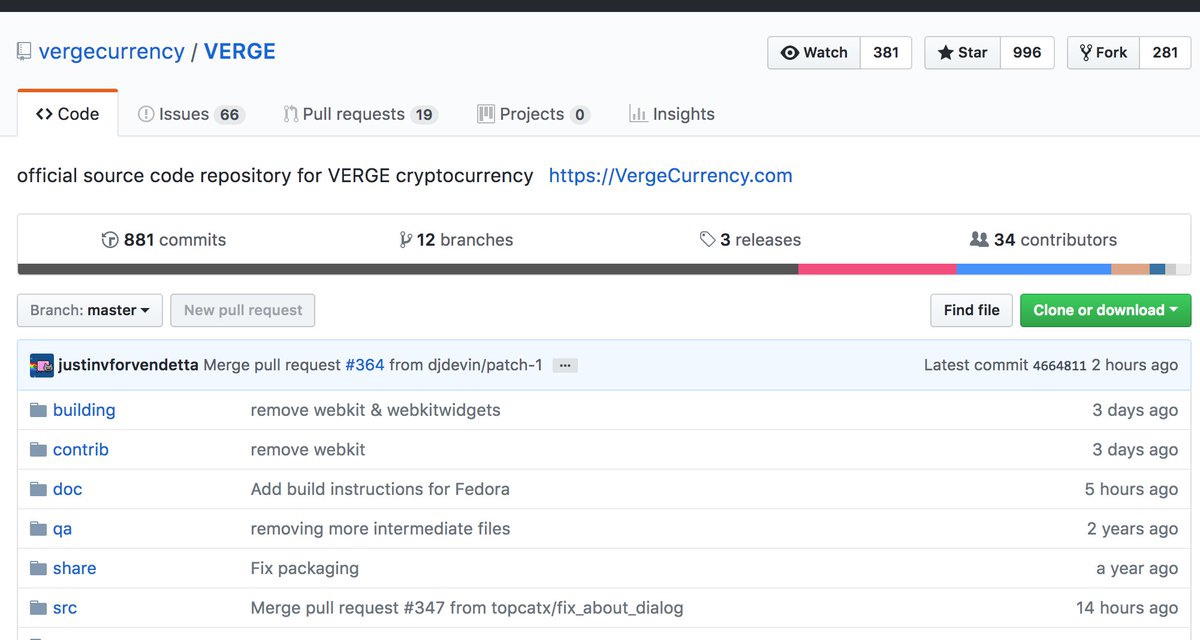1200x640 pixels.
Task: Open pull request #364 link
Action: point(365,365)
